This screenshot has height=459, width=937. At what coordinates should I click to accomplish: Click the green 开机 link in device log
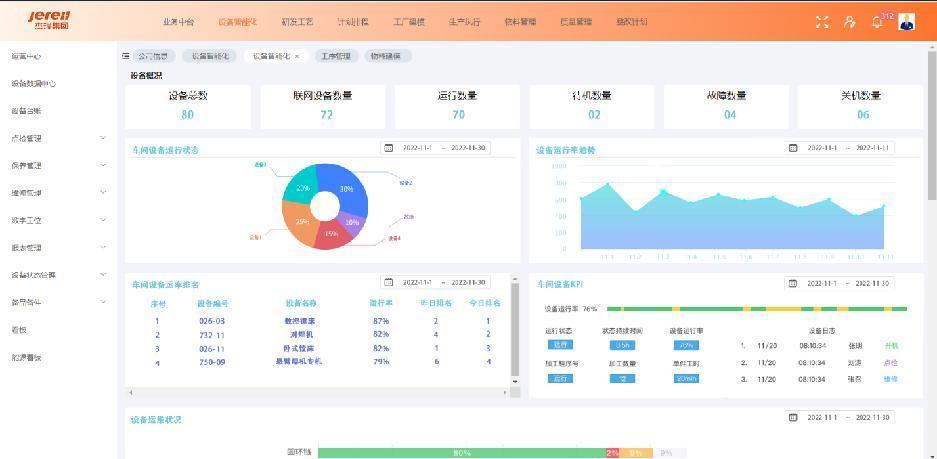click(890, 346)
